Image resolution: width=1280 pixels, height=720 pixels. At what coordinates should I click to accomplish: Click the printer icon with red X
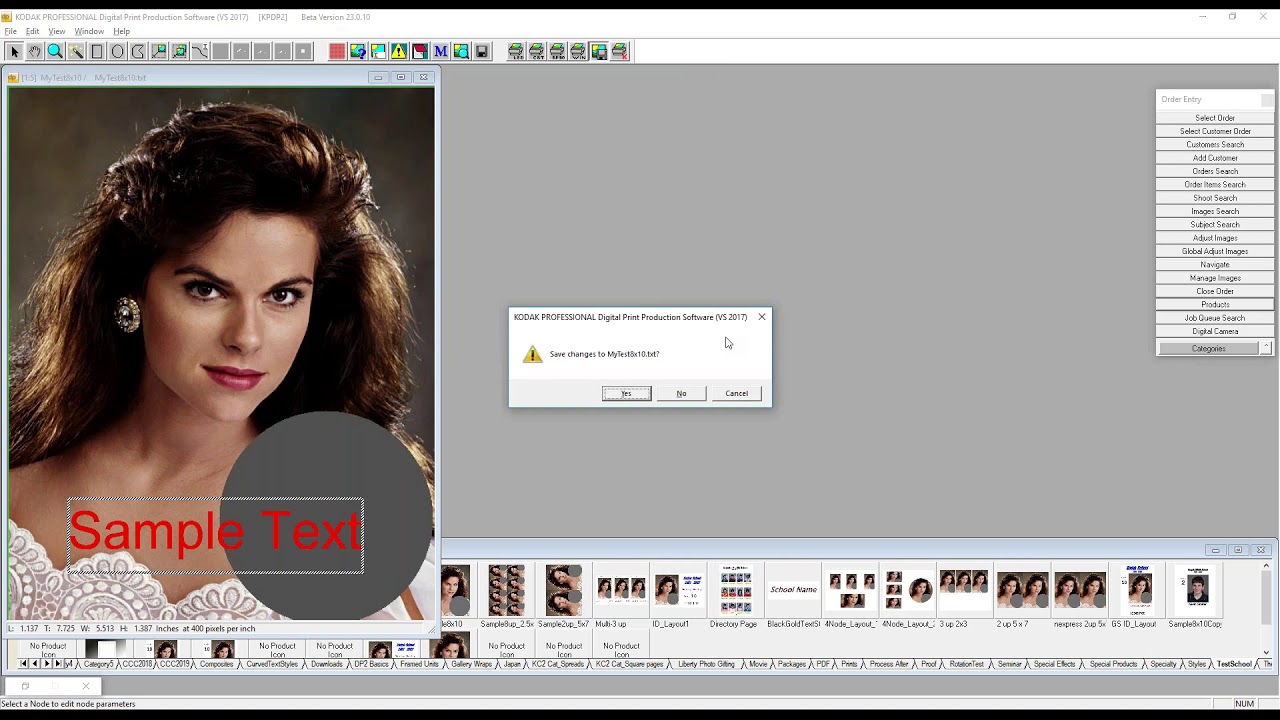(620, 51)
